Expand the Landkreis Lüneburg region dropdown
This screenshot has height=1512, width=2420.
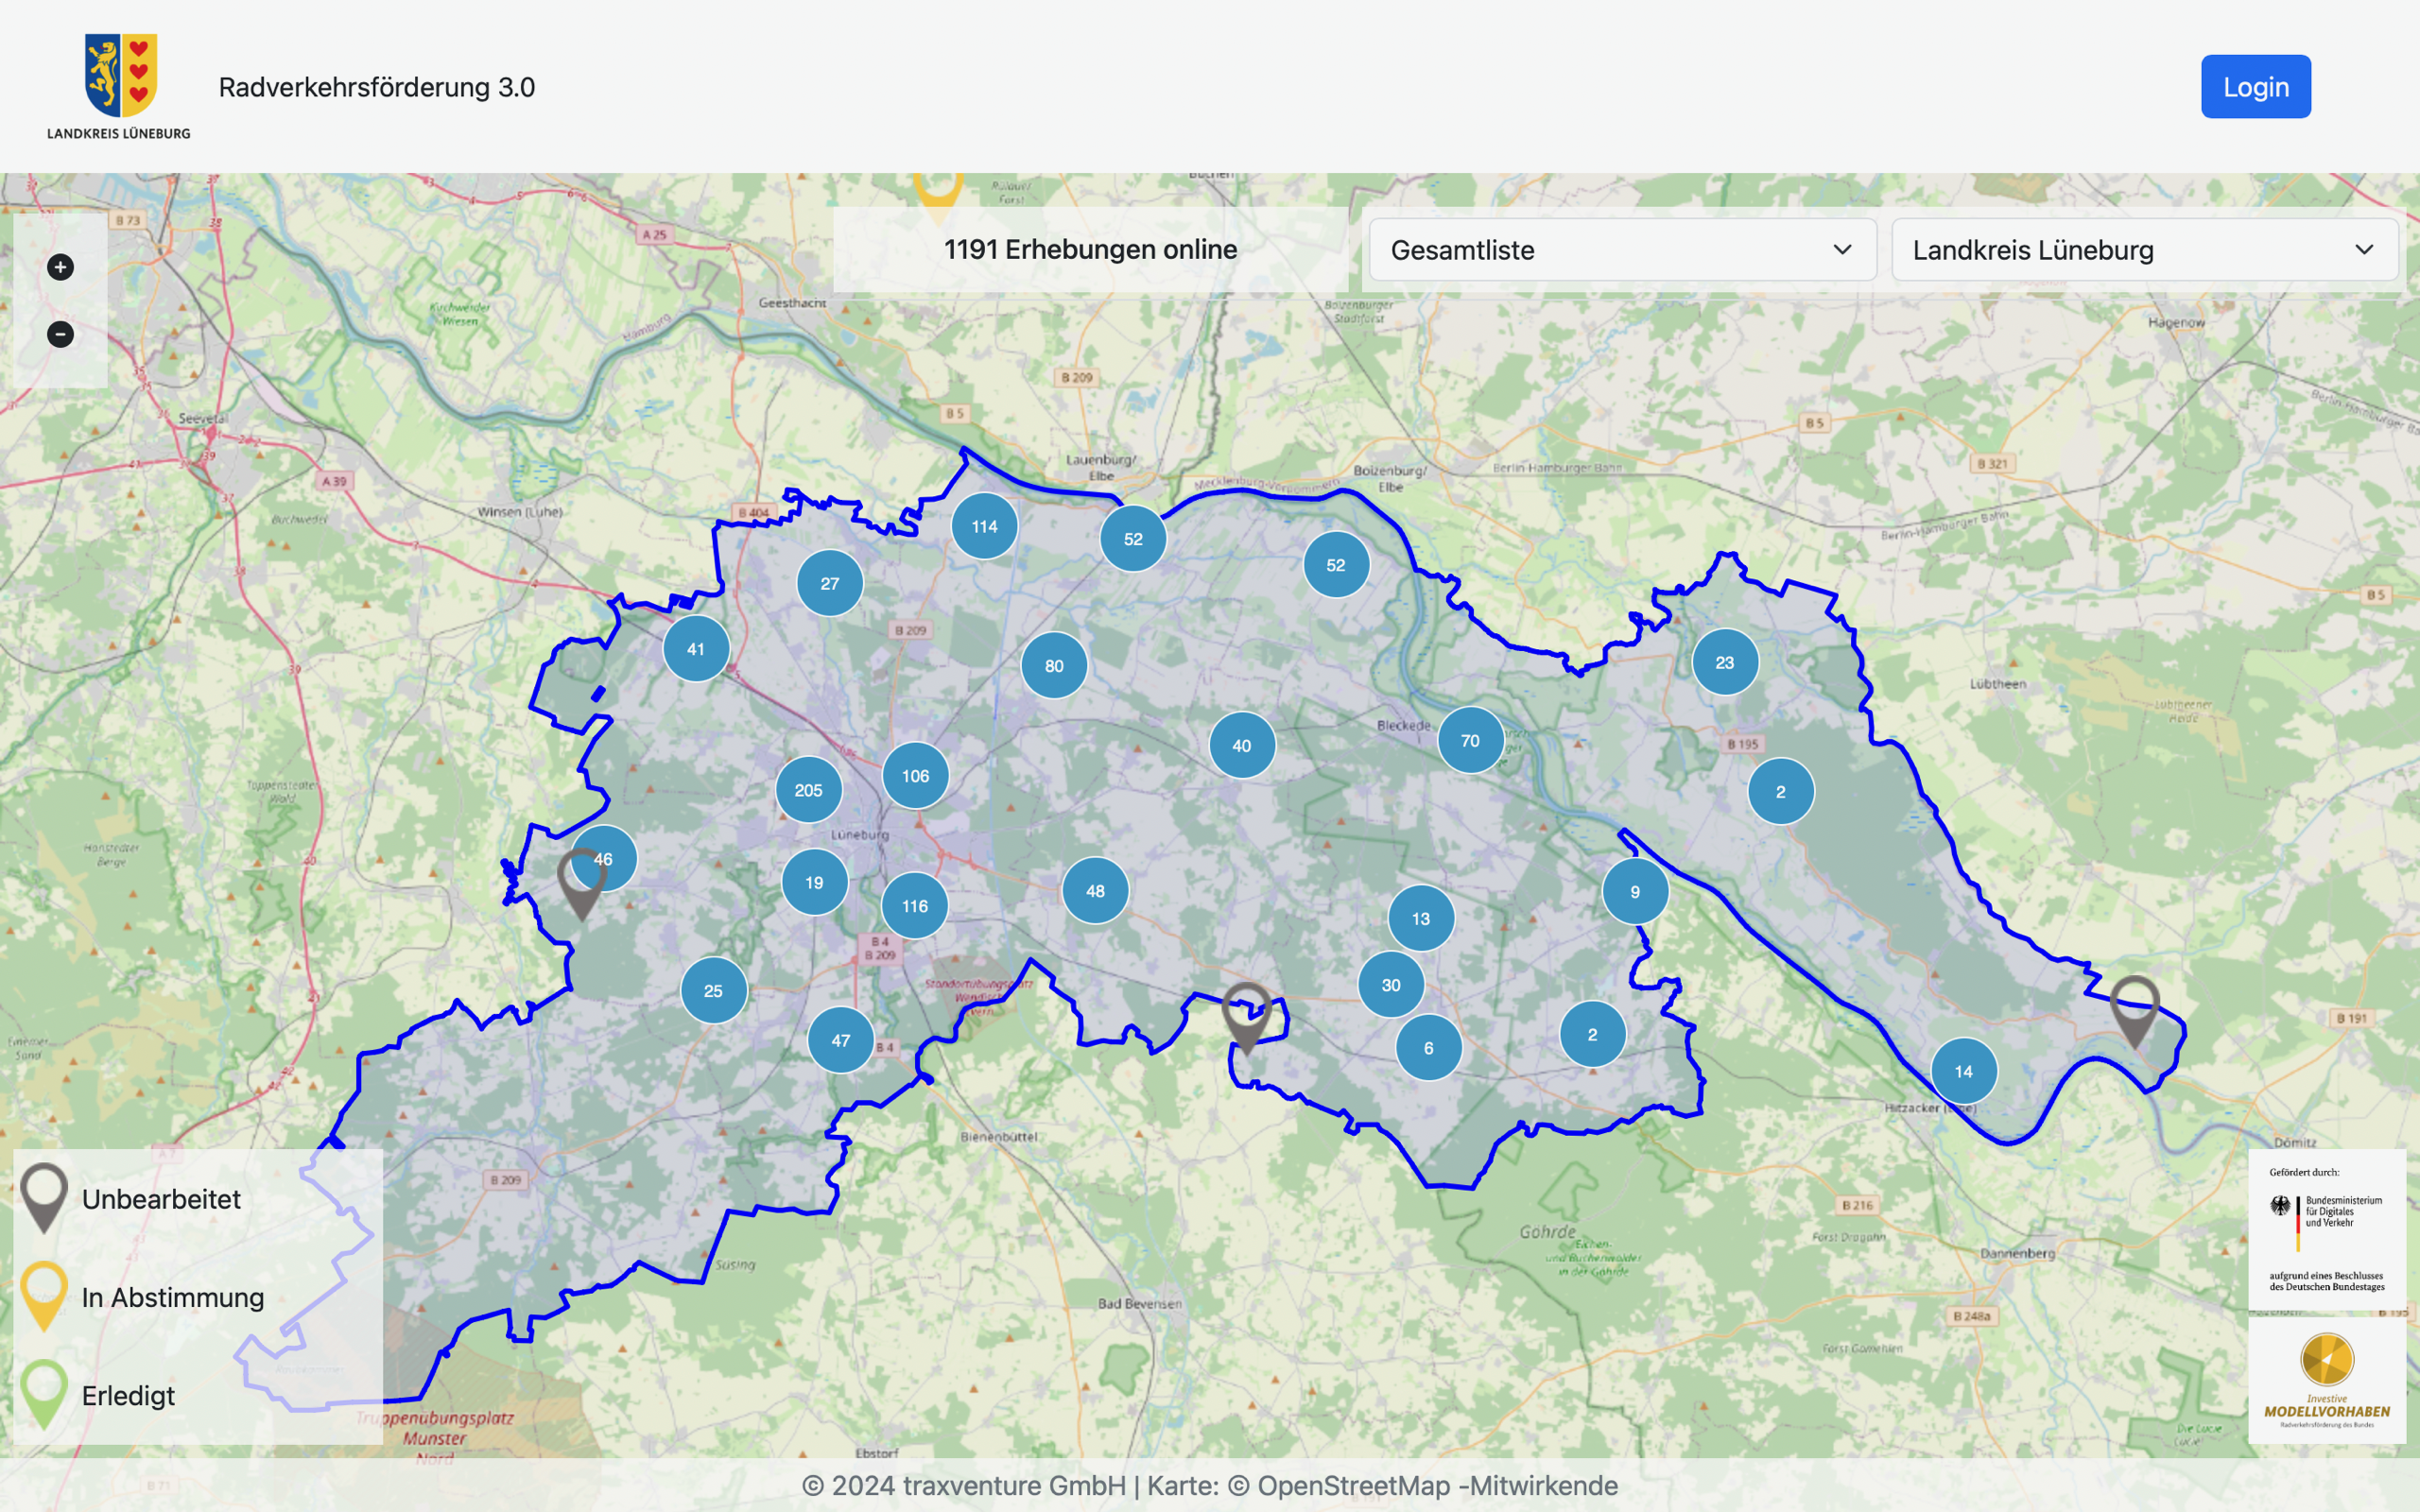coord(2143,250)
